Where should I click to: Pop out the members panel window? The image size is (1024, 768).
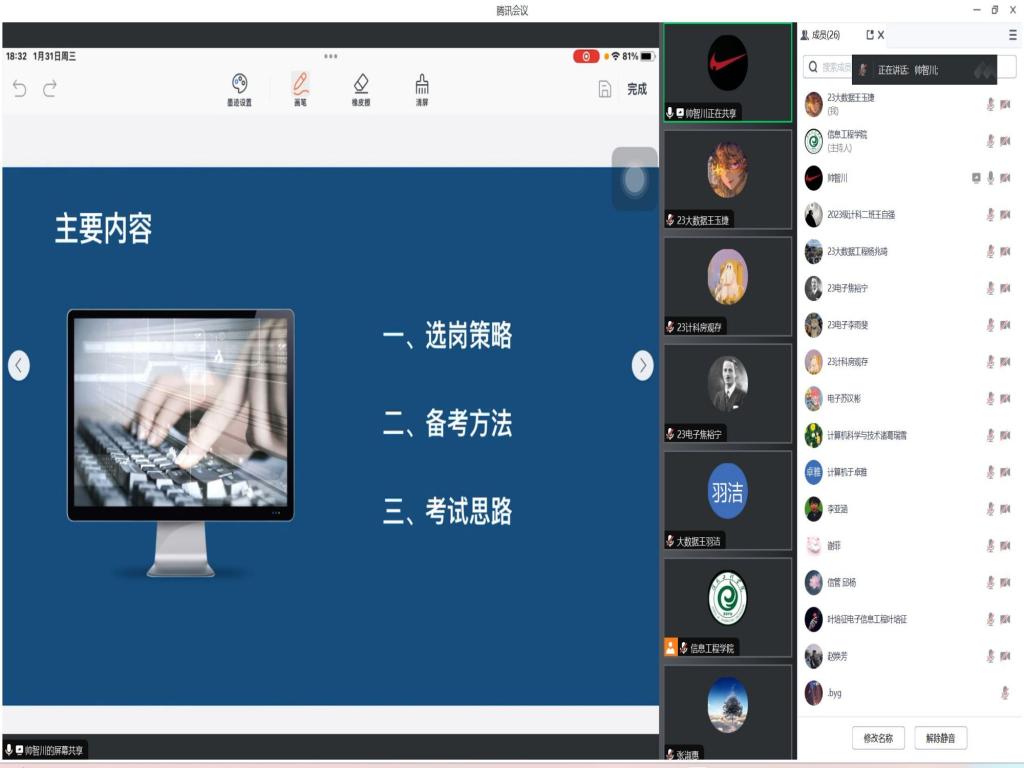[869, 35]
